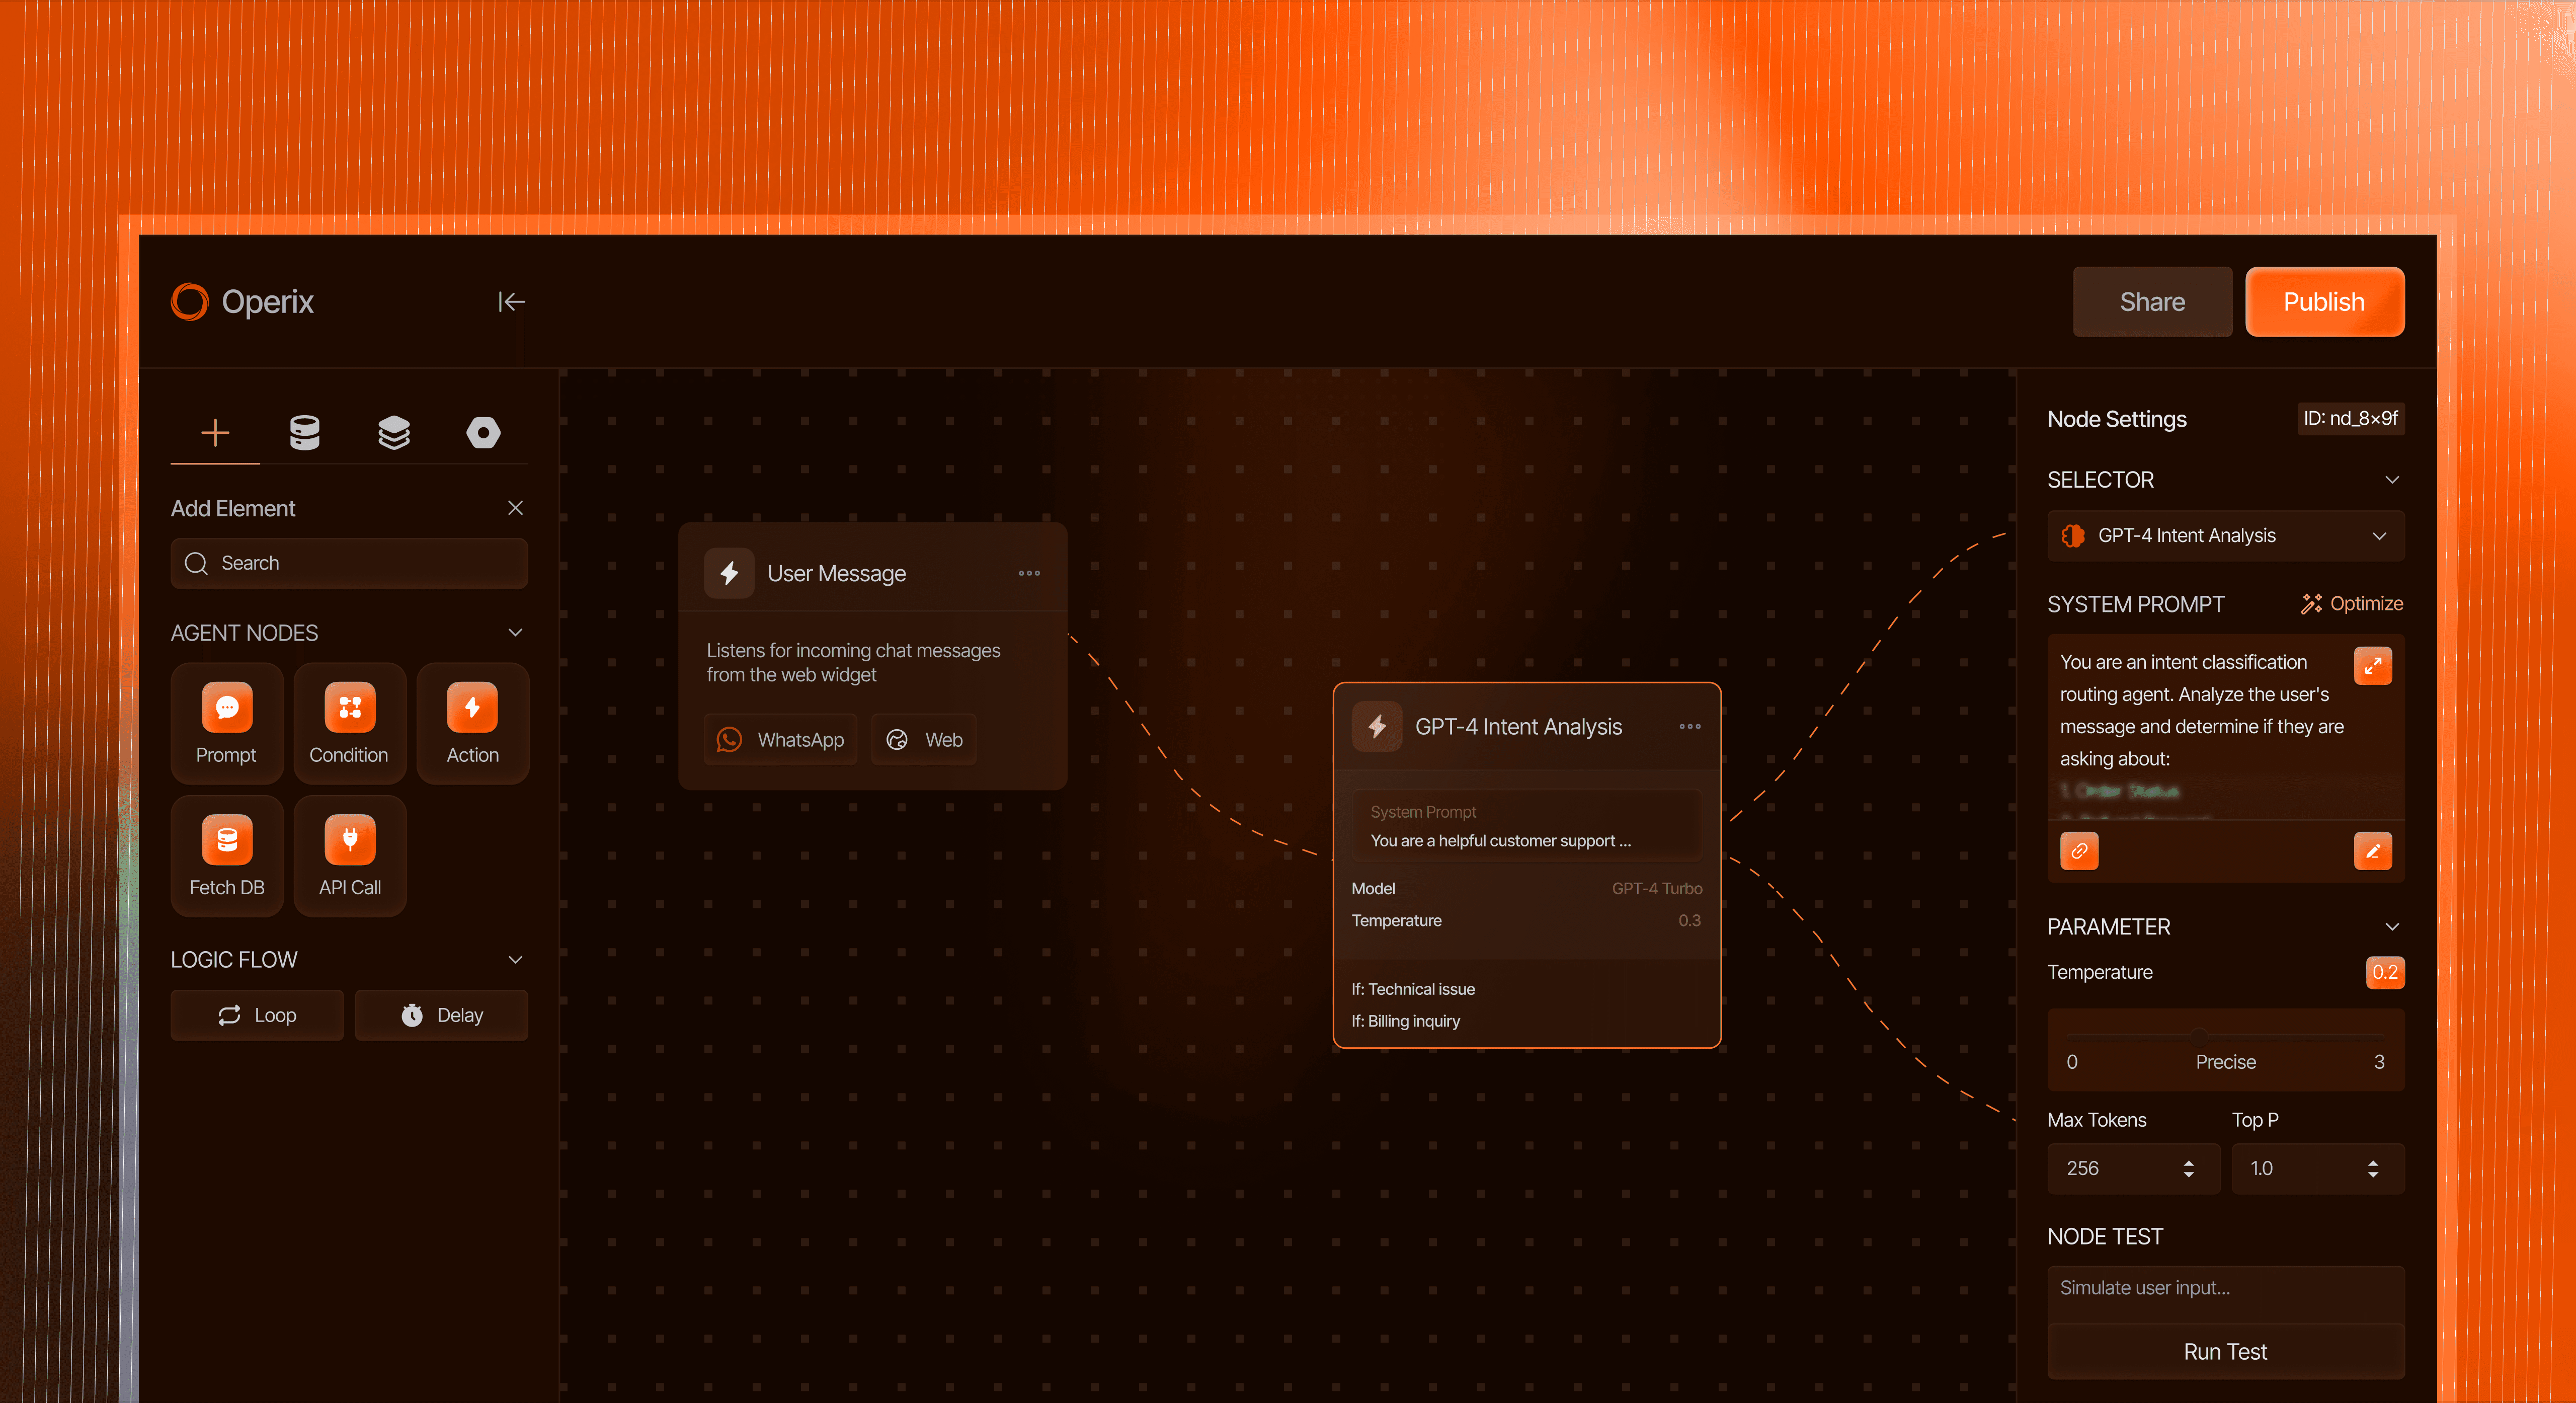This screenshot has height=1403, width=2576.
Task: Open the Add Element plus tab
Action: (215, 433)
